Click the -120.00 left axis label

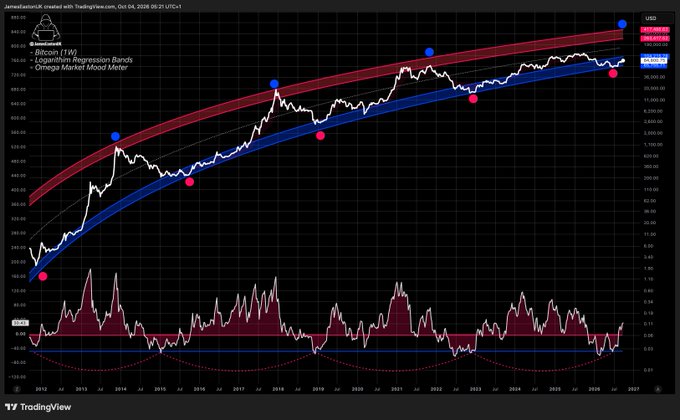pyautogui.click(x=17, y=377)
